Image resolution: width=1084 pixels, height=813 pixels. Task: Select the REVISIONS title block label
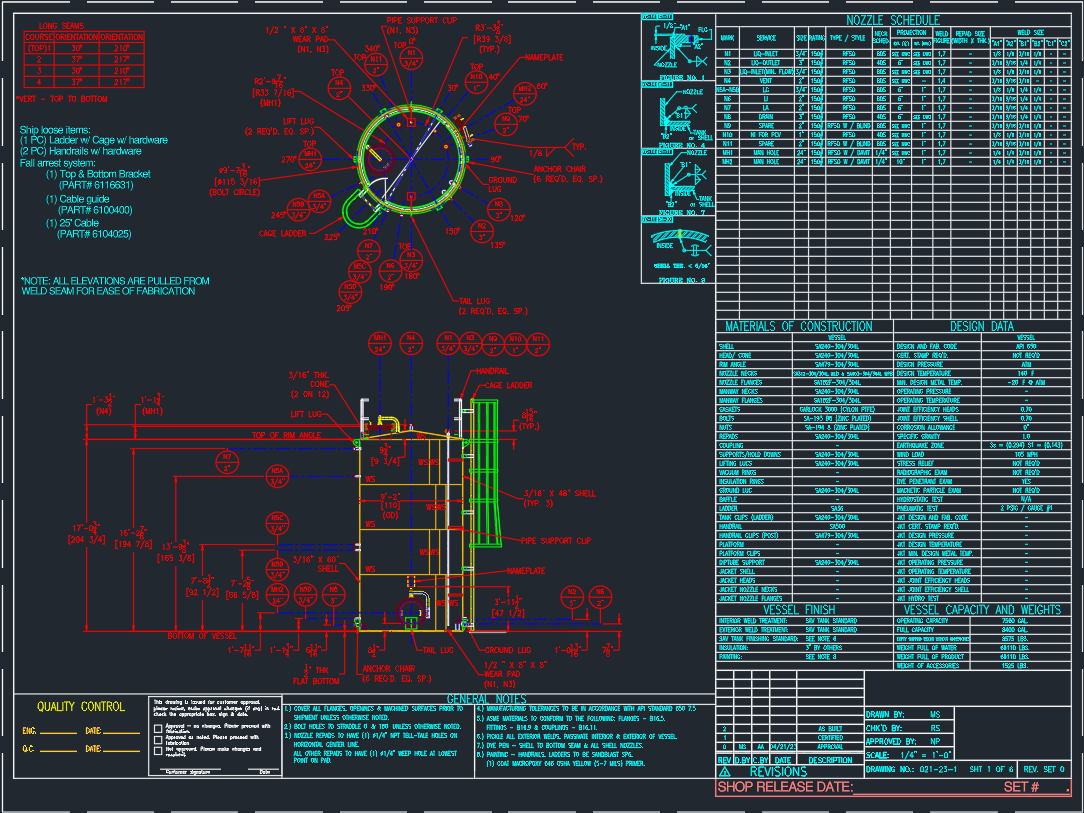(x=778, y=772)
